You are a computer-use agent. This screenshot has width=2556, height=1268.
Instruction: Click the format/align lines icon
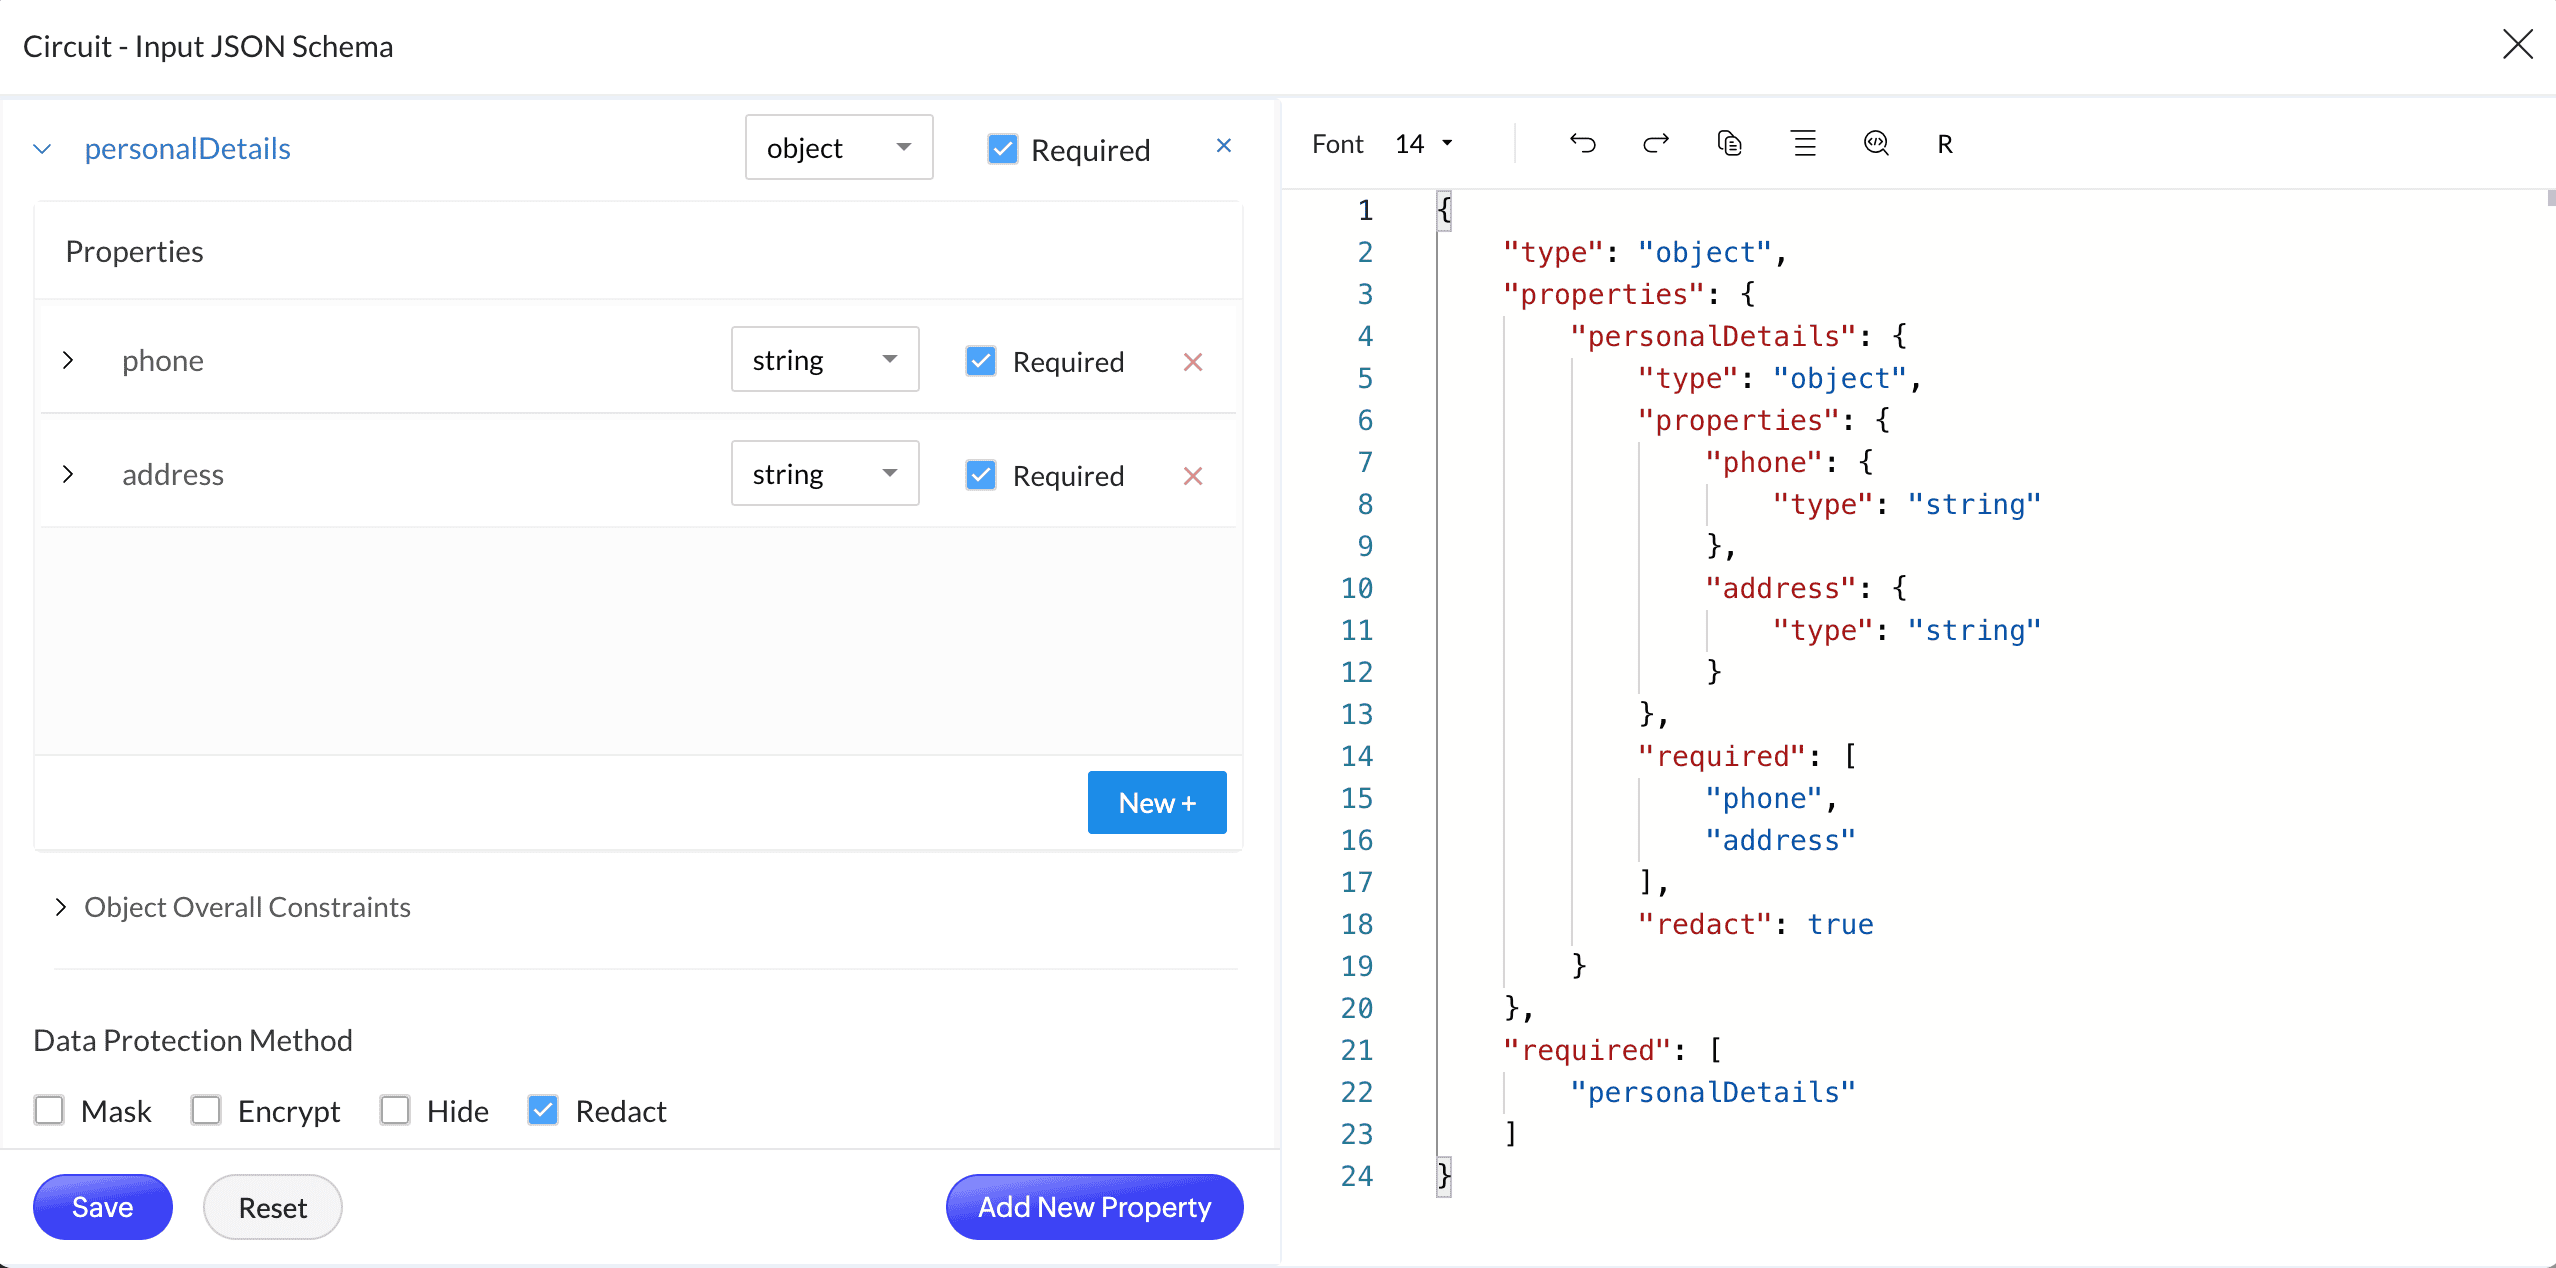[1803, 144]
